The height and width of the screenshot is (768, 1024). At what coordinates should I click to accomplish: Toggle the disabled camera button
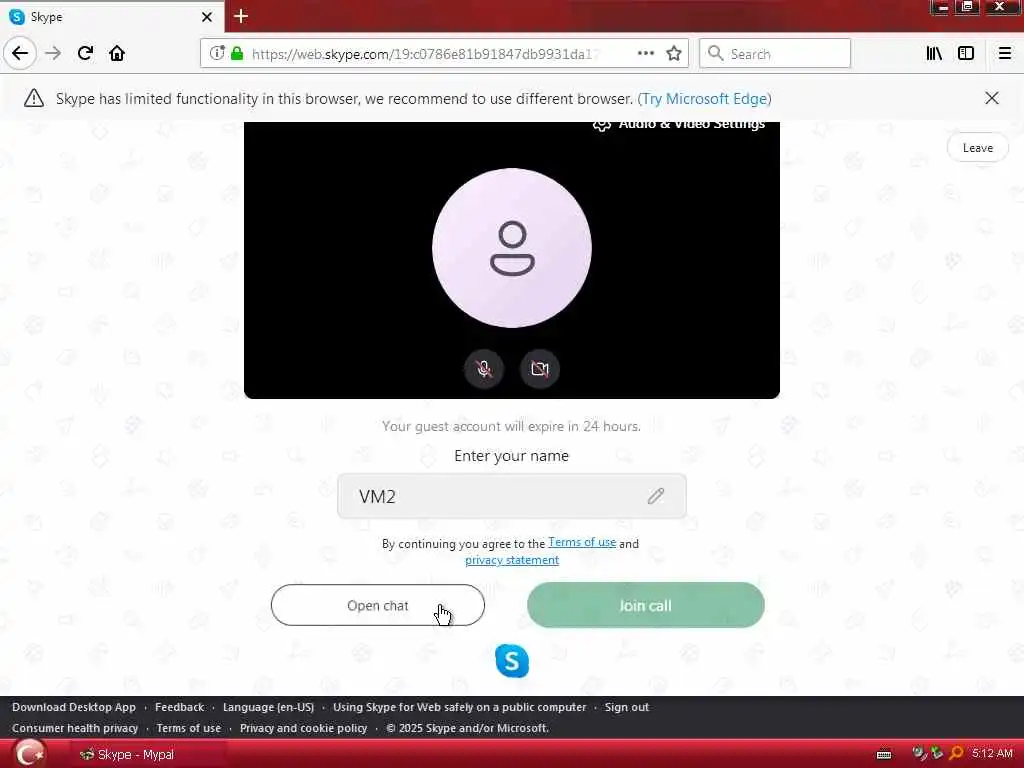[539, 369]
